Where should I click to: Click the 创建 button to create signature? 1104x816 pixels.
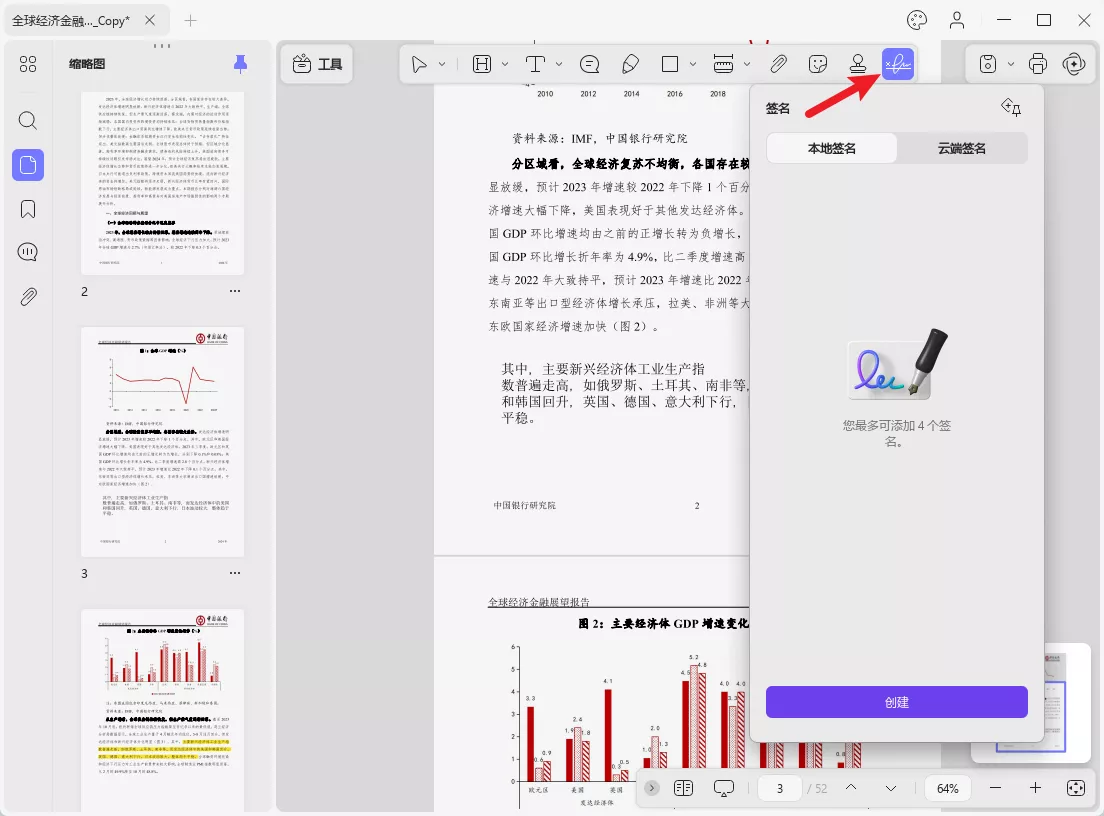[896, 702]
